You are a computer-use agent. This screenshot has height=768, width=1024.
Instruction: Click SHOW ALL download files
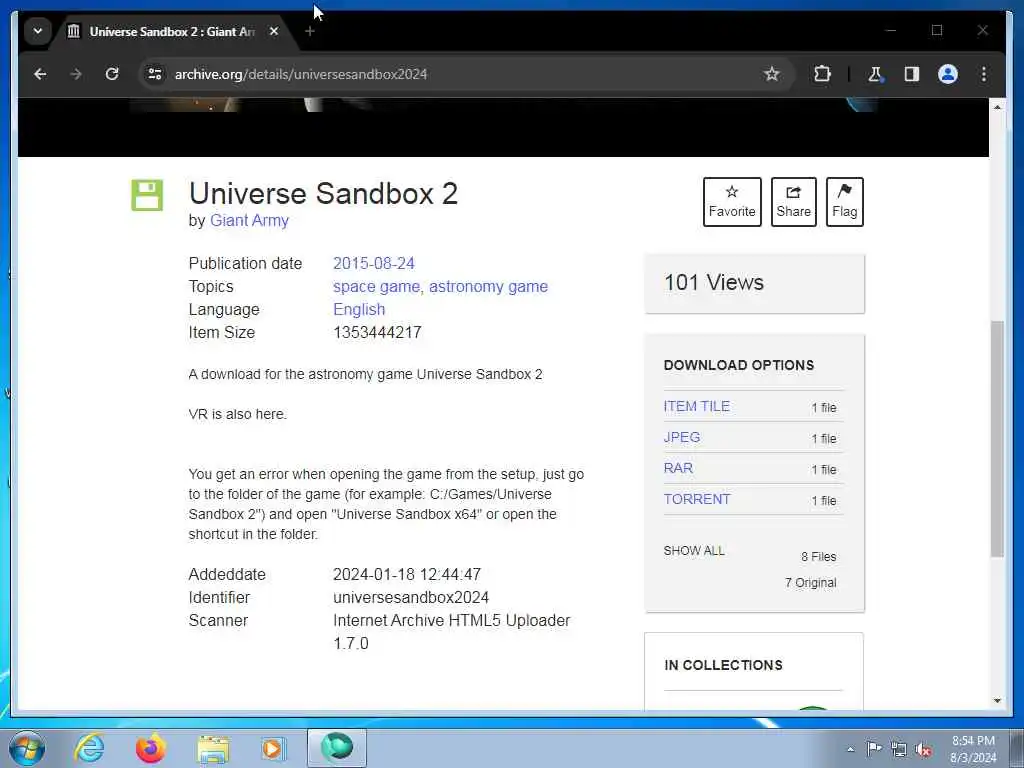pyautogui.click(x=694, y=551)
